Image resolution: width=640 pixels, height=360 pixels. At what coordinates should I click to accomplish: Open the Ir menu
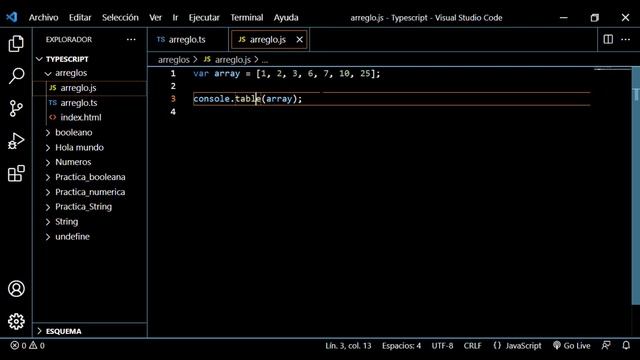coord(175,18)
